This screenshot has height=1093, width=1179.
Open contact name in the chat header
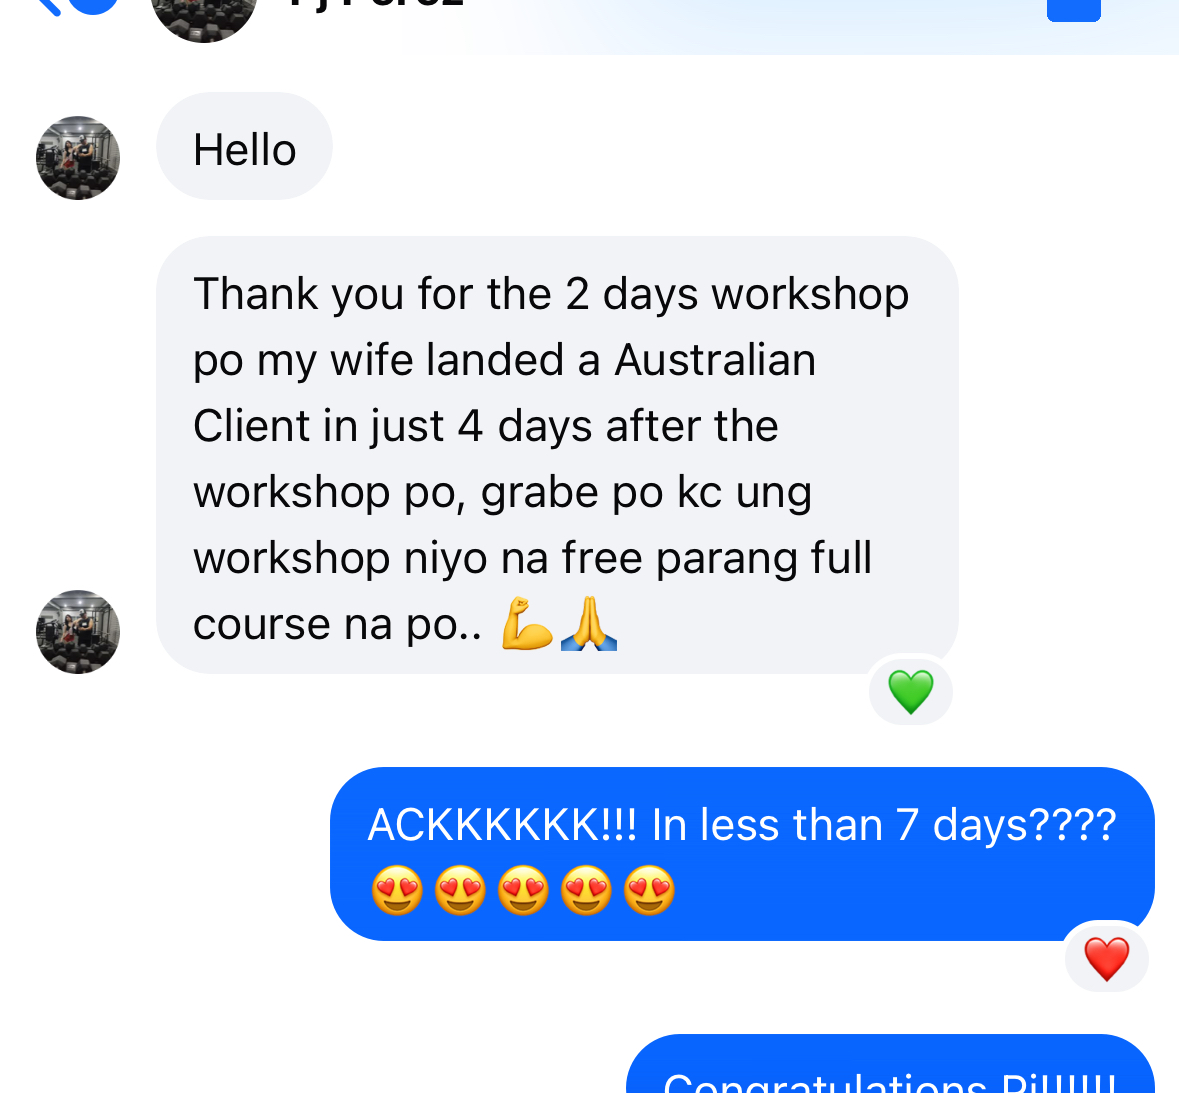(x=374, y=4)
